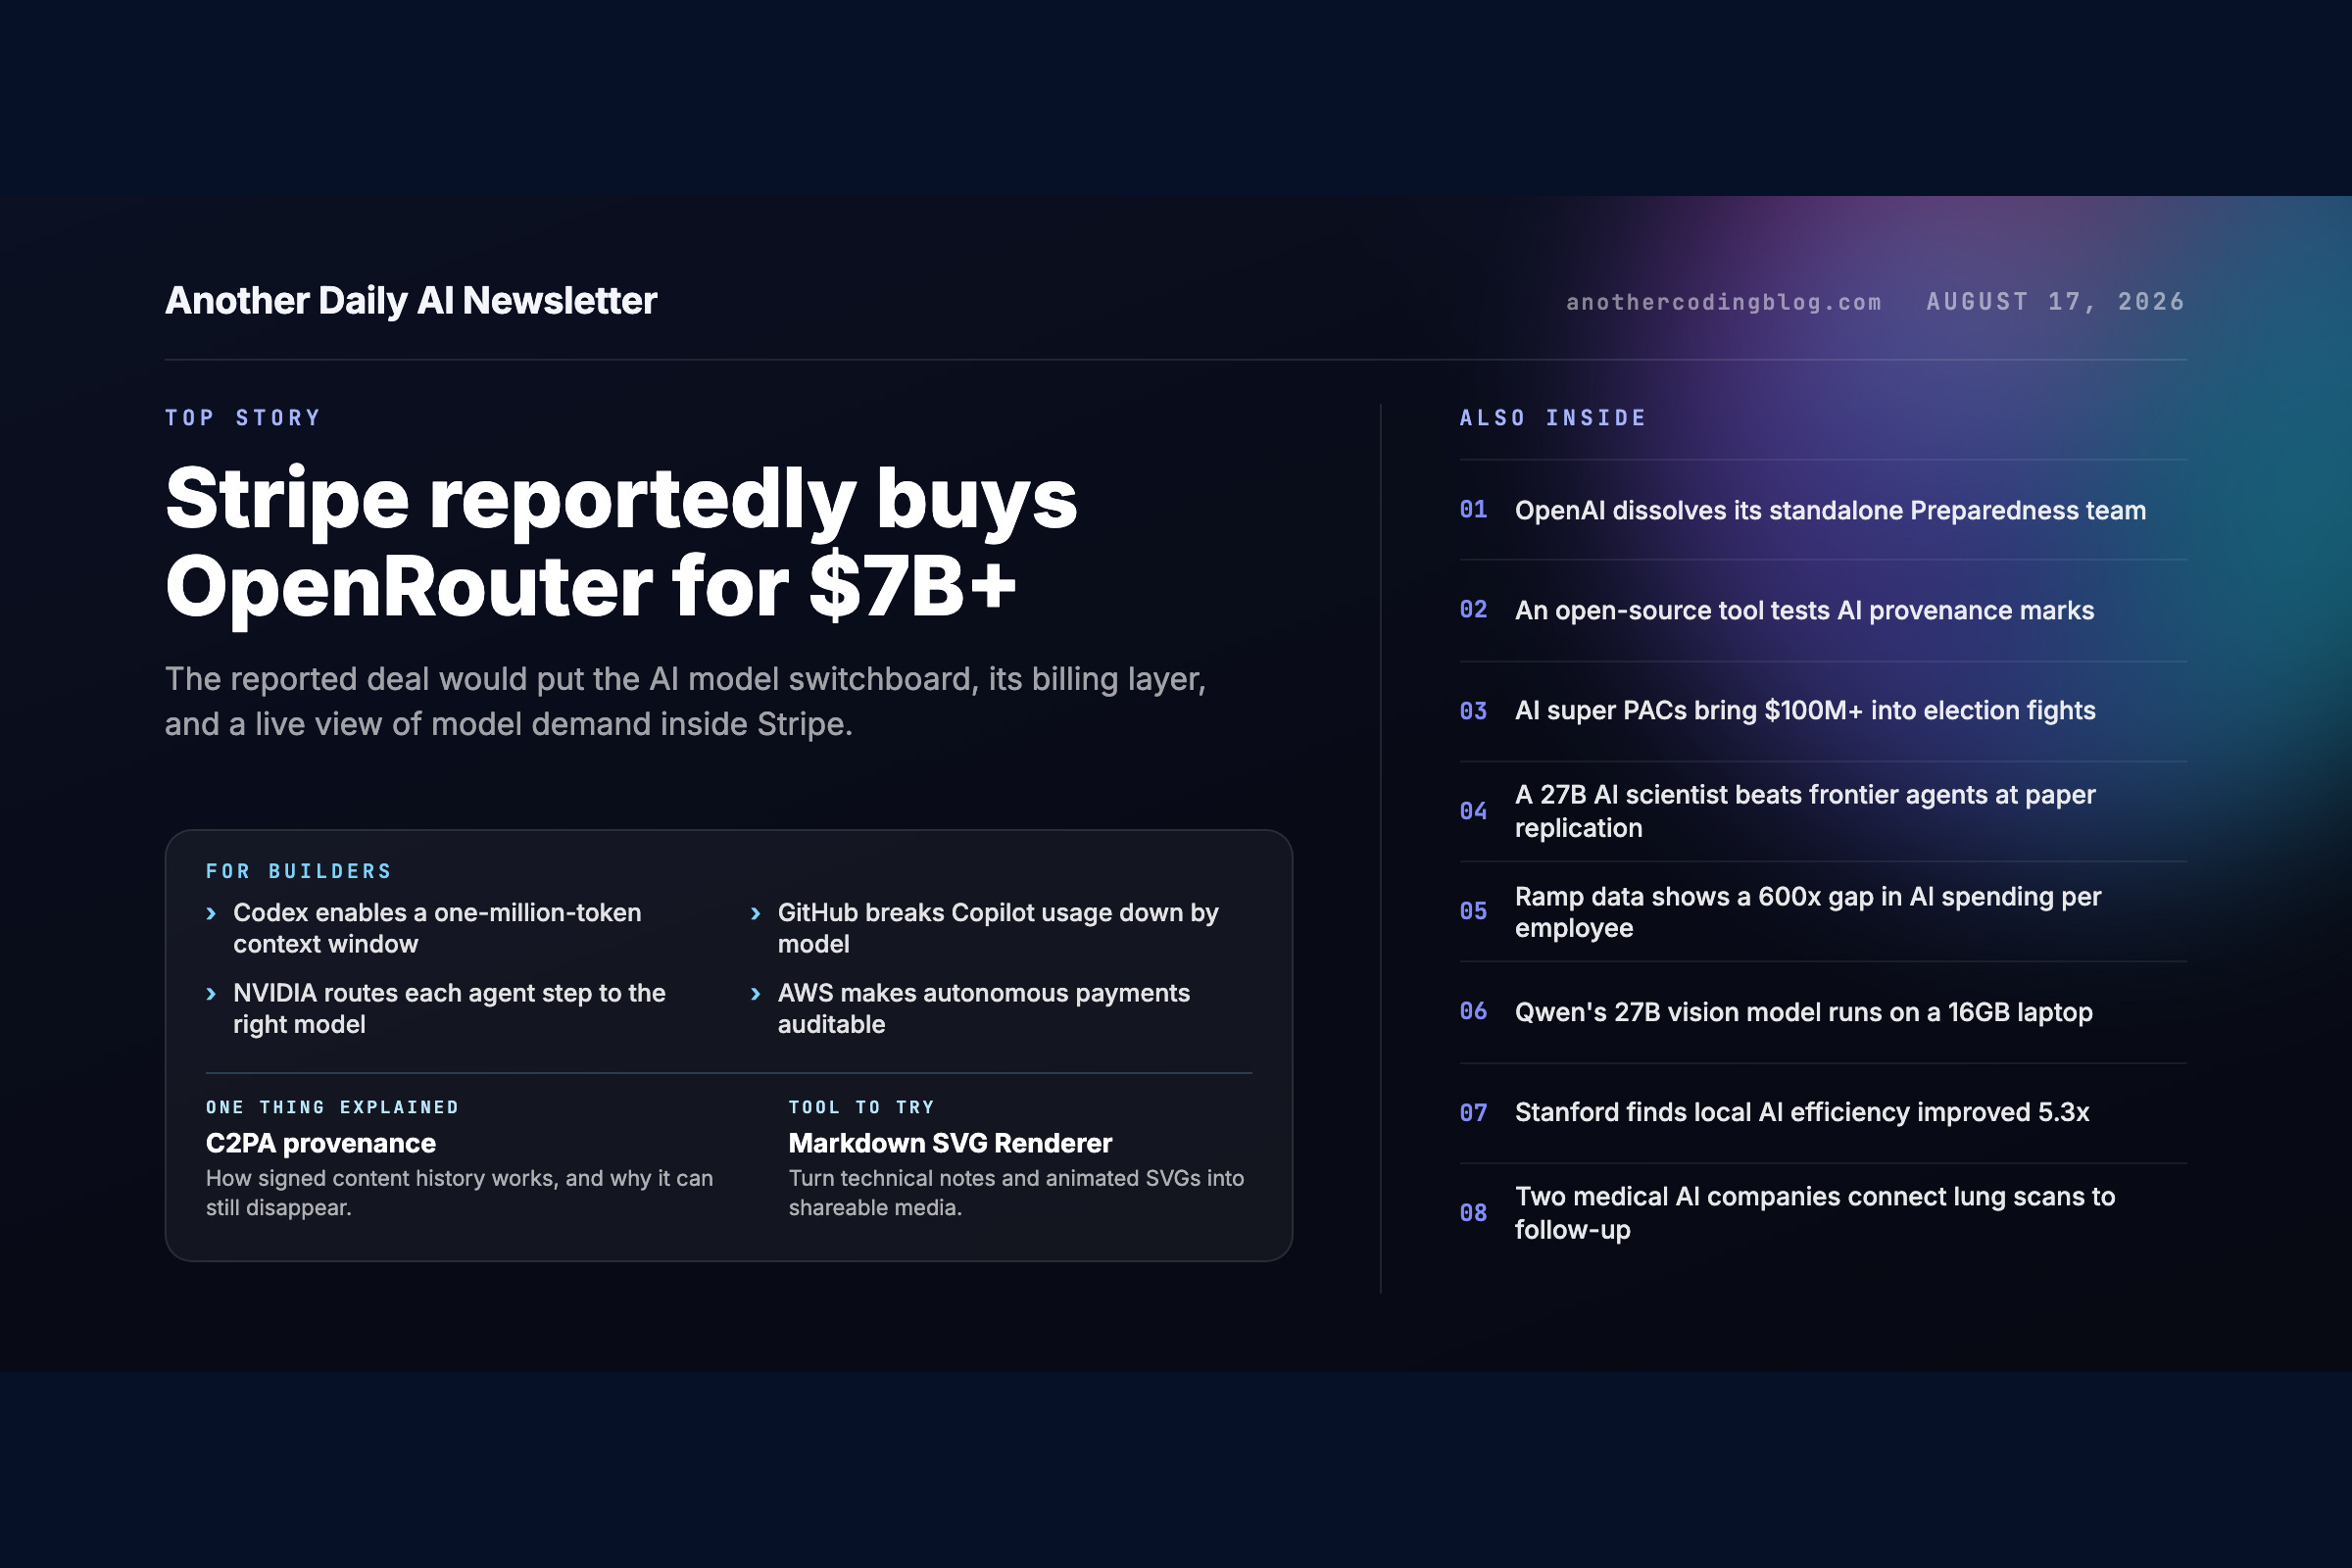This screenshot has width=2352, height=1568.
Task: Open medical AI lung scans story
Action: pyautogui.click(x=1815, y=1213)
